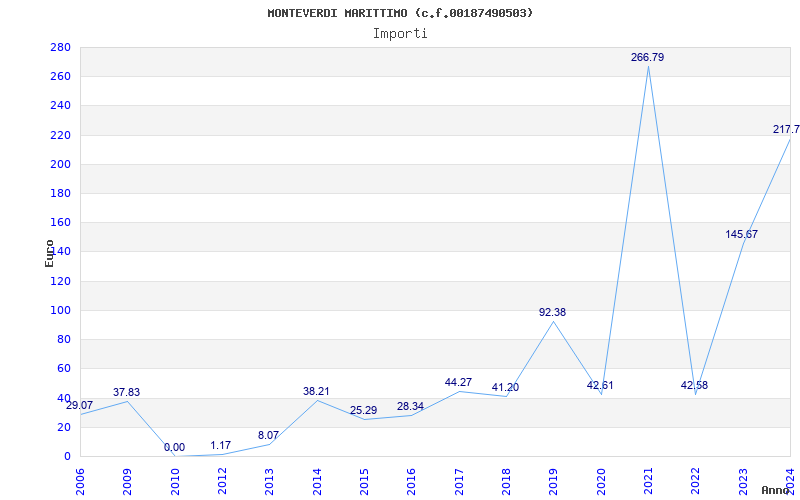Select the 42.58 data label
The width and height of the screenshot is (800, 500).
(694, 386)
